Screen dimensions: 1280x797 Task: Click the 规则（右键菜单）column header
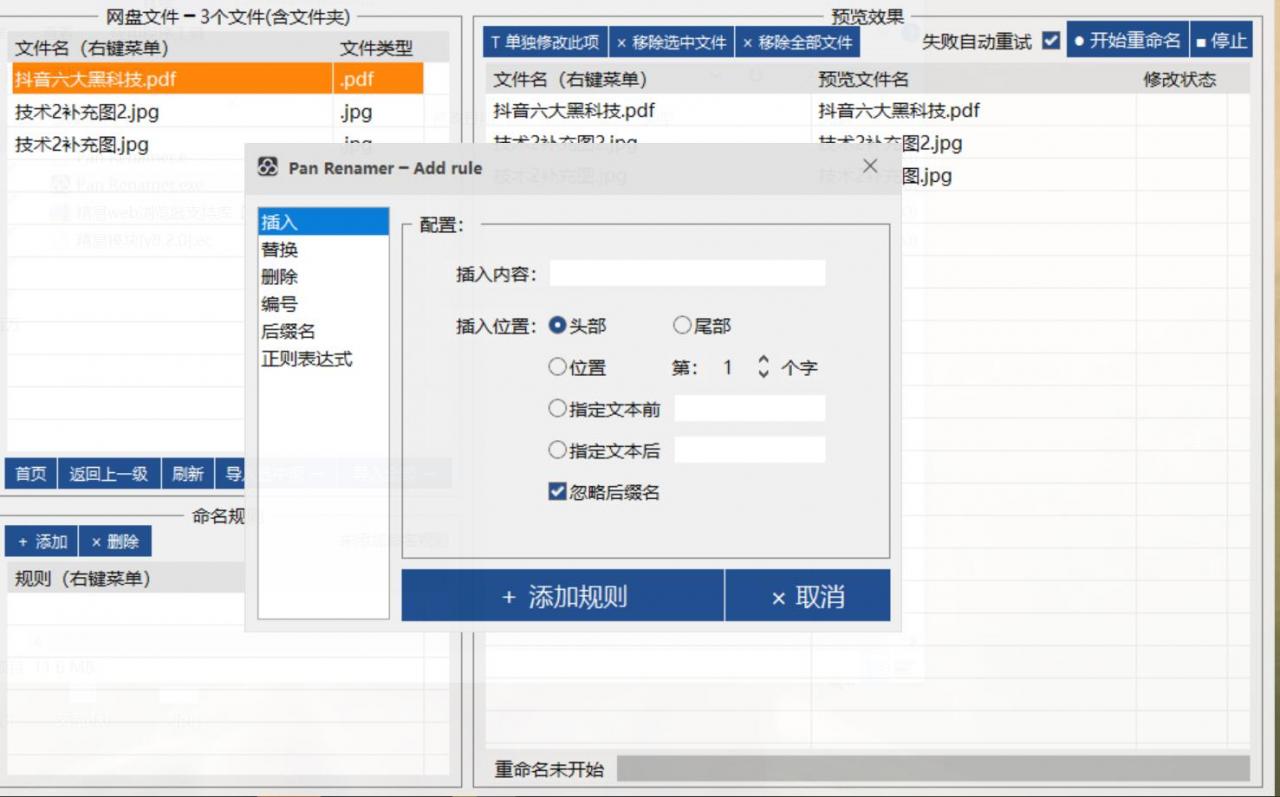125,578
